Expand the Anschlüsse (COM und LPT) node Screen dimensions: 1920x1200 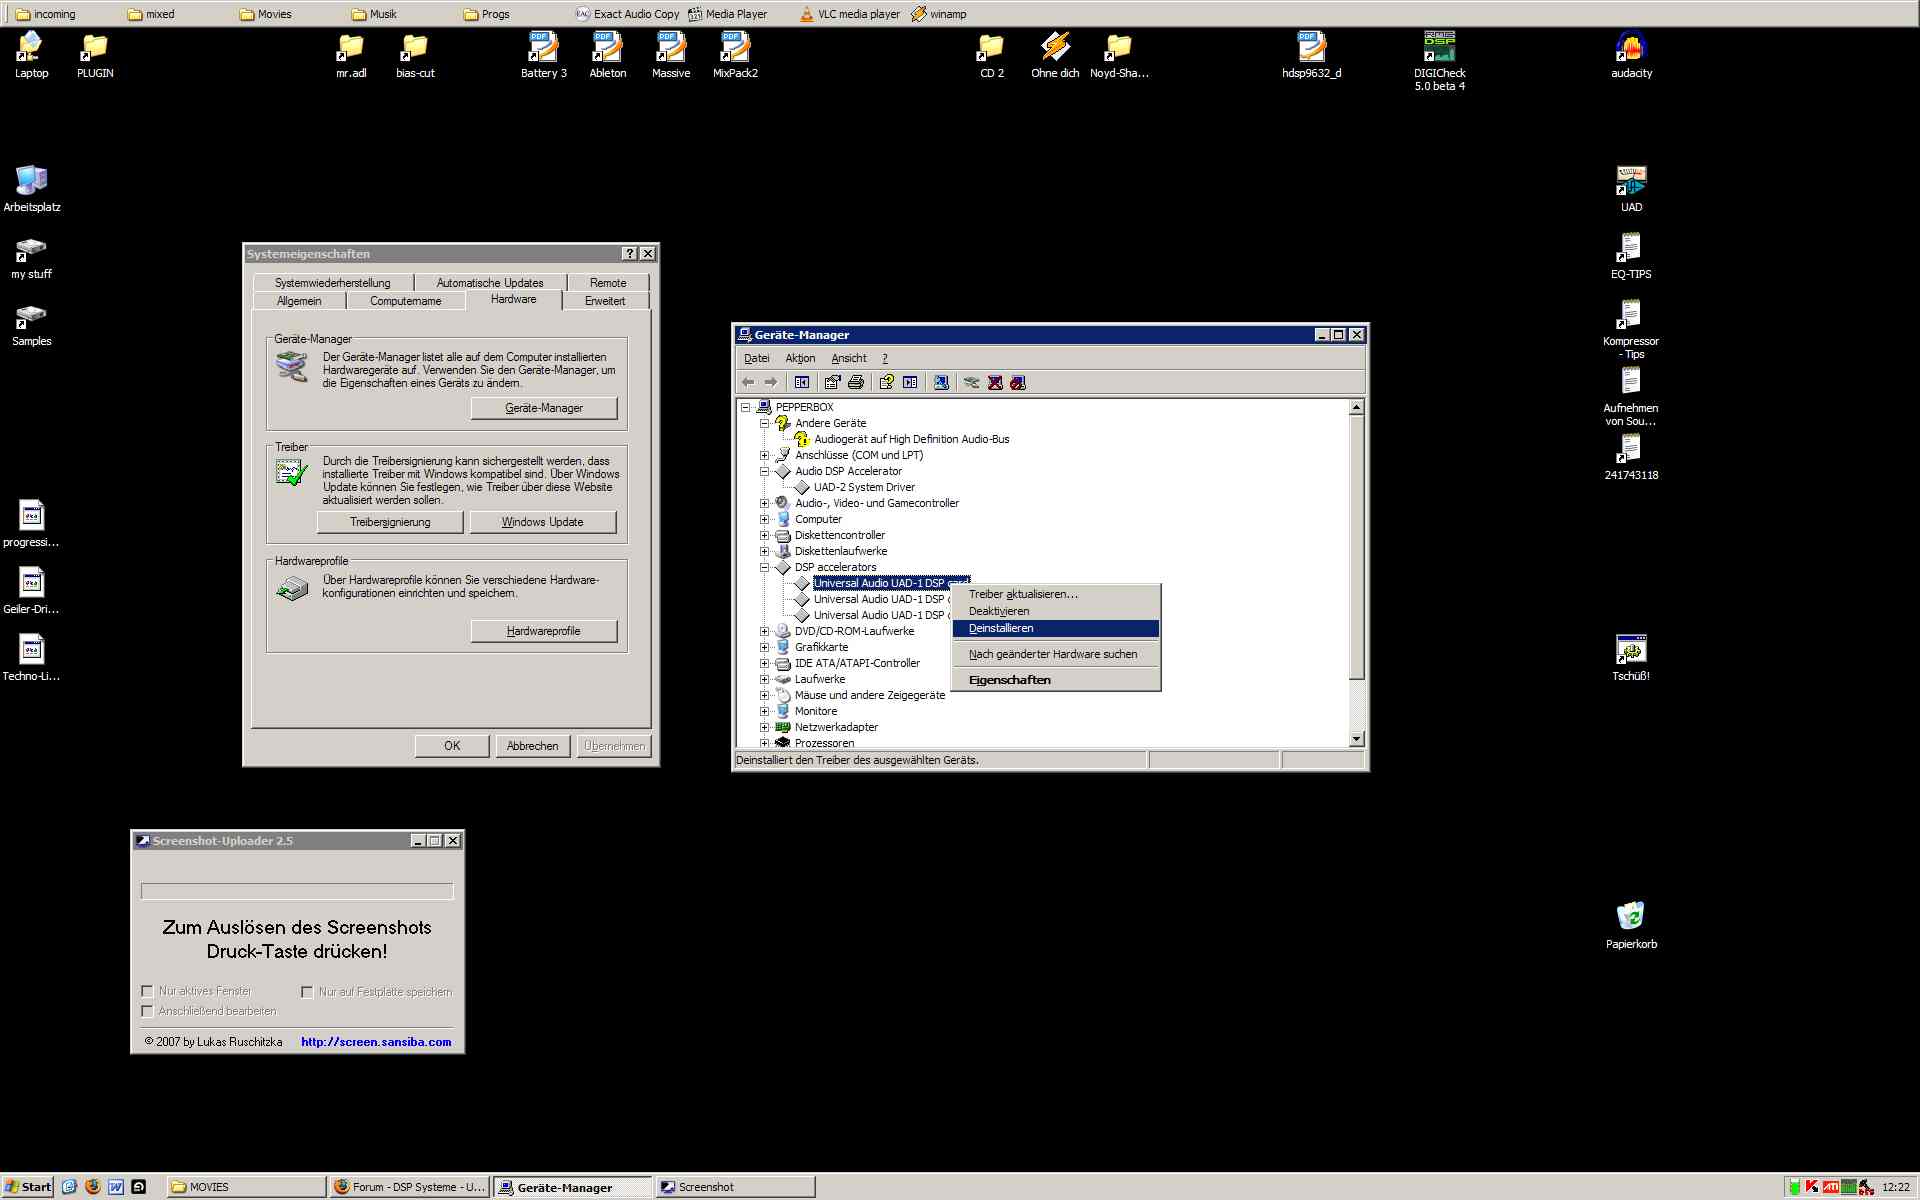pos(764,455)
